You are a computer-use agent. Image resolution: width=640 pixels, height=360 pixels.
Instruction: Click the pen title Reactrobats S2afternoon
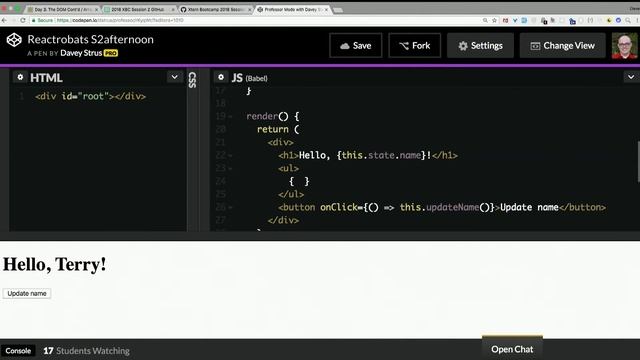[91, 39]
